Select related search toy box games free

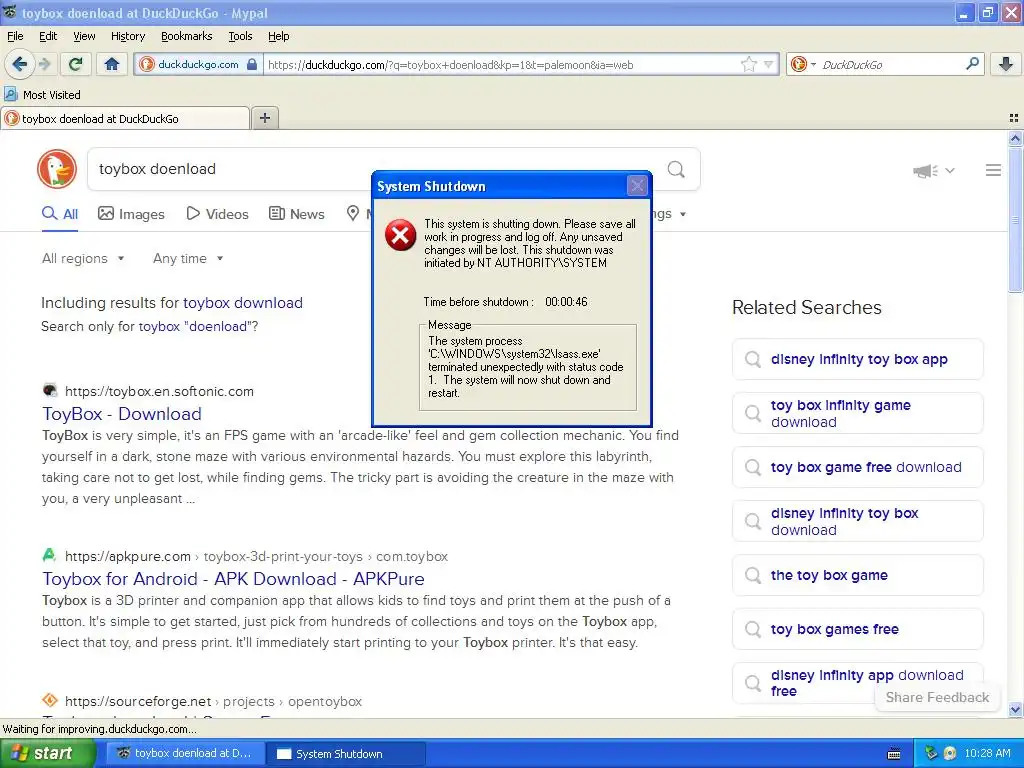click(x=857, y=629)
